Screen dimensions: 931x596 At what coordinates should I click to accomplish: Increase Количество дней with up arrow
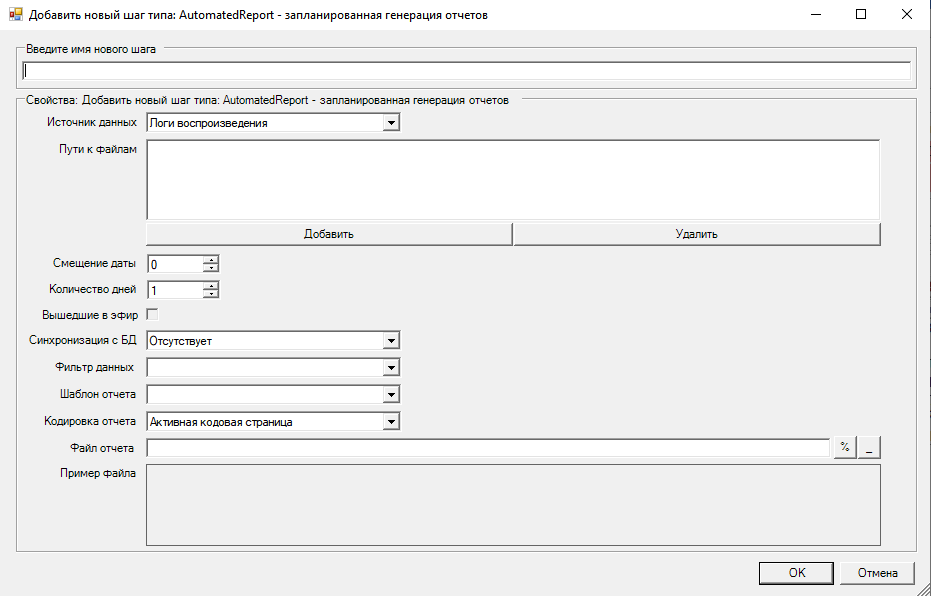pyautogui.click(x=211, y=286)
